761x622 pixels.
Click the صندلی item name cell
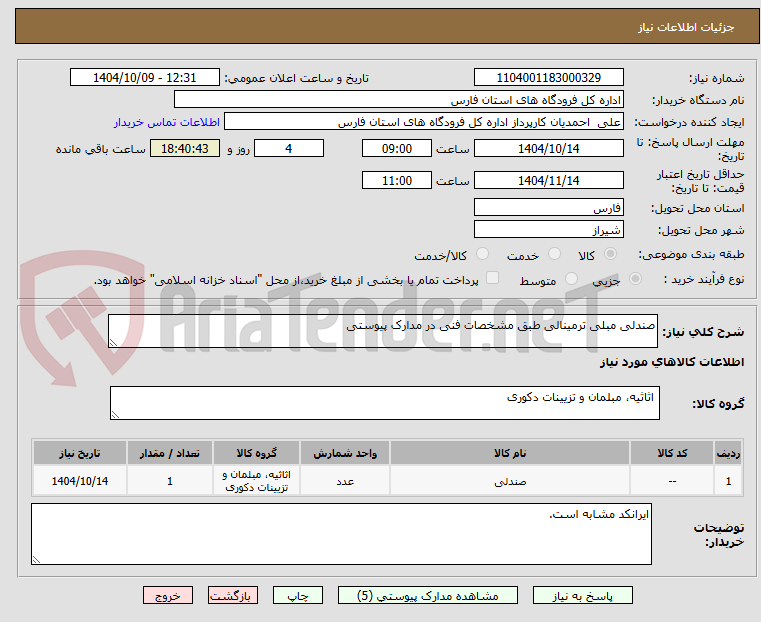click(510, 481)
